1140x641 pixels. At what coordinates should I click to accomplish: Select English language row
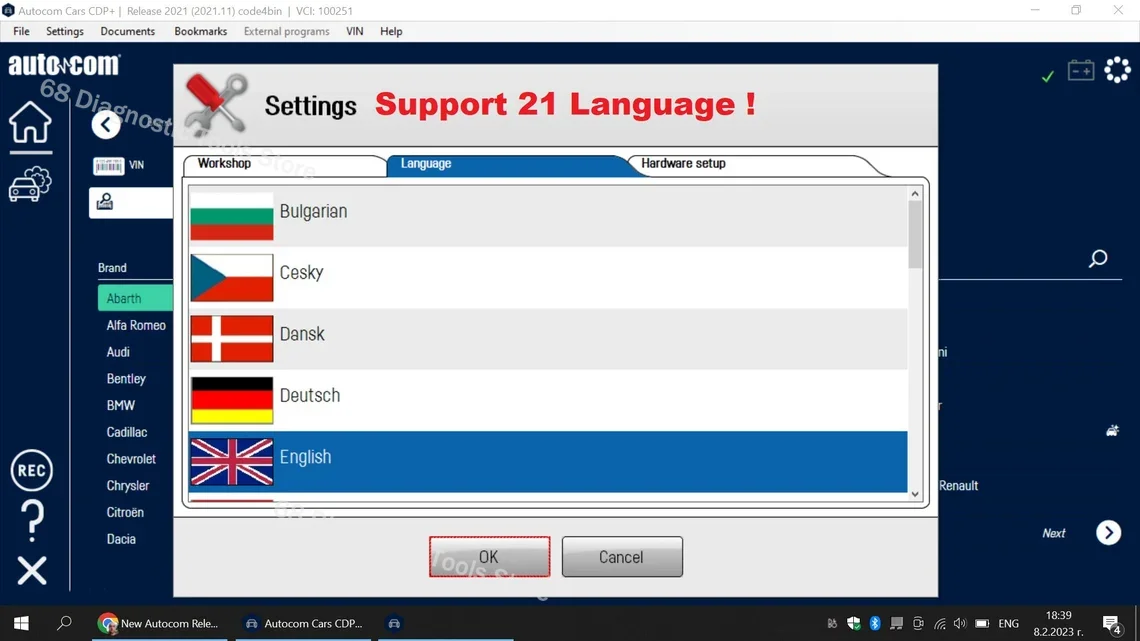tap(548, 461)
